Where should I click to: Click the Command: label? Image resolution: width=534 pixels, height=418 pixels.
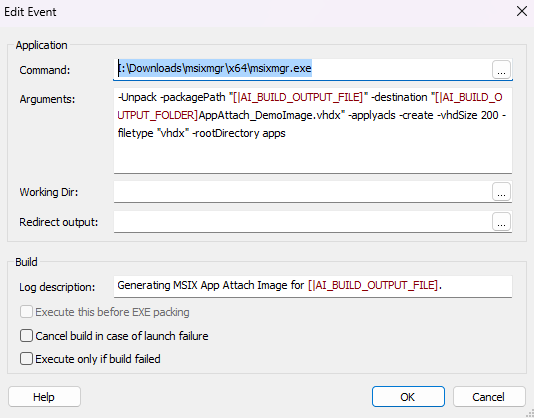45,70
